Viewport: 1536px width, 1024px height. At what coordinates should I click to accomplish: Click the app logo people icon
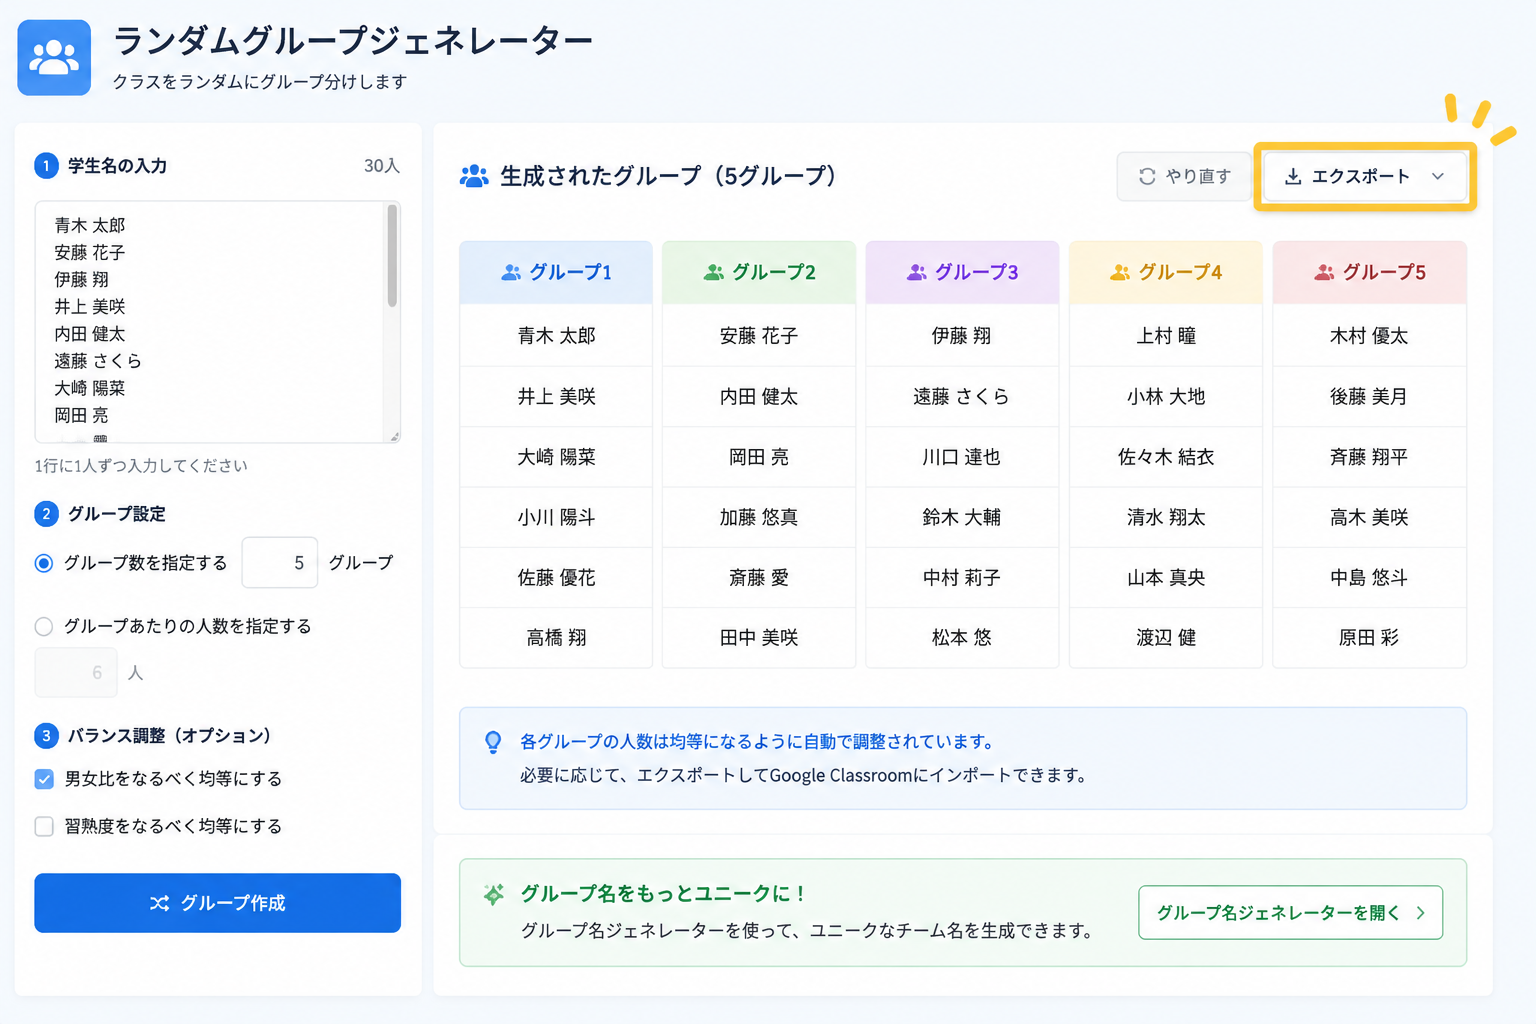coord(54,58)
